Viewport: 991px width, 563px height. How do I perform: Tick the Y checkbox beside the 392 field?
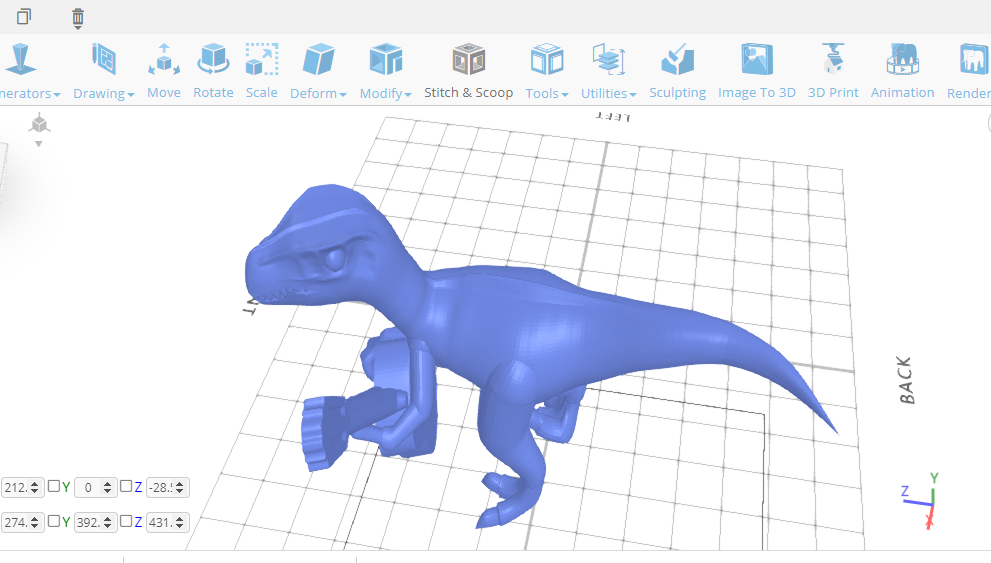tap(54, 521)
